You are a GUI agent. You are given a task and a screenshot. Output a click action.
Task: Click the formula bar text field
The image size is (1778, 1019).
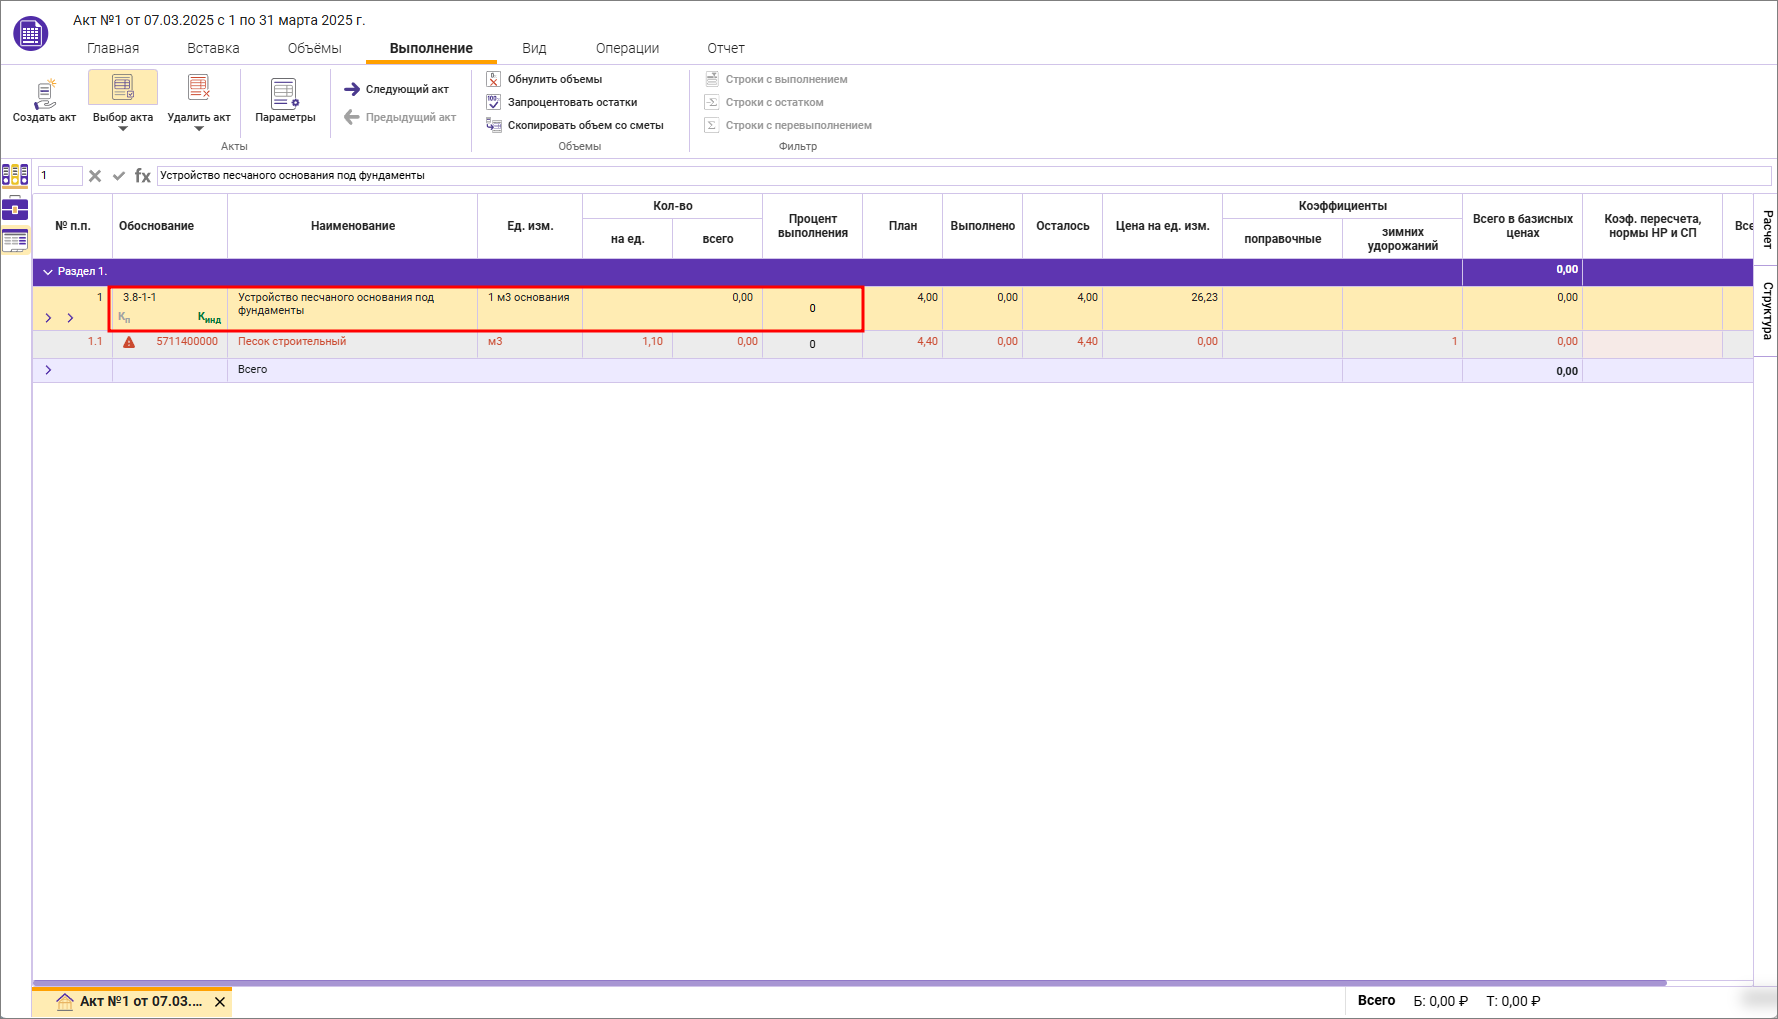960,176
